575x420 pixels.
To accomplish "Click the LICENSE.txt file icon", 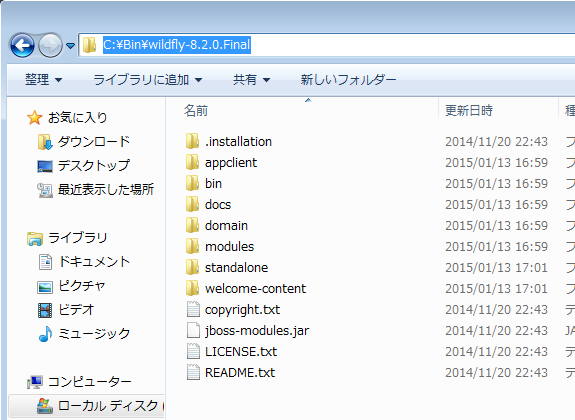I will 193,351.
